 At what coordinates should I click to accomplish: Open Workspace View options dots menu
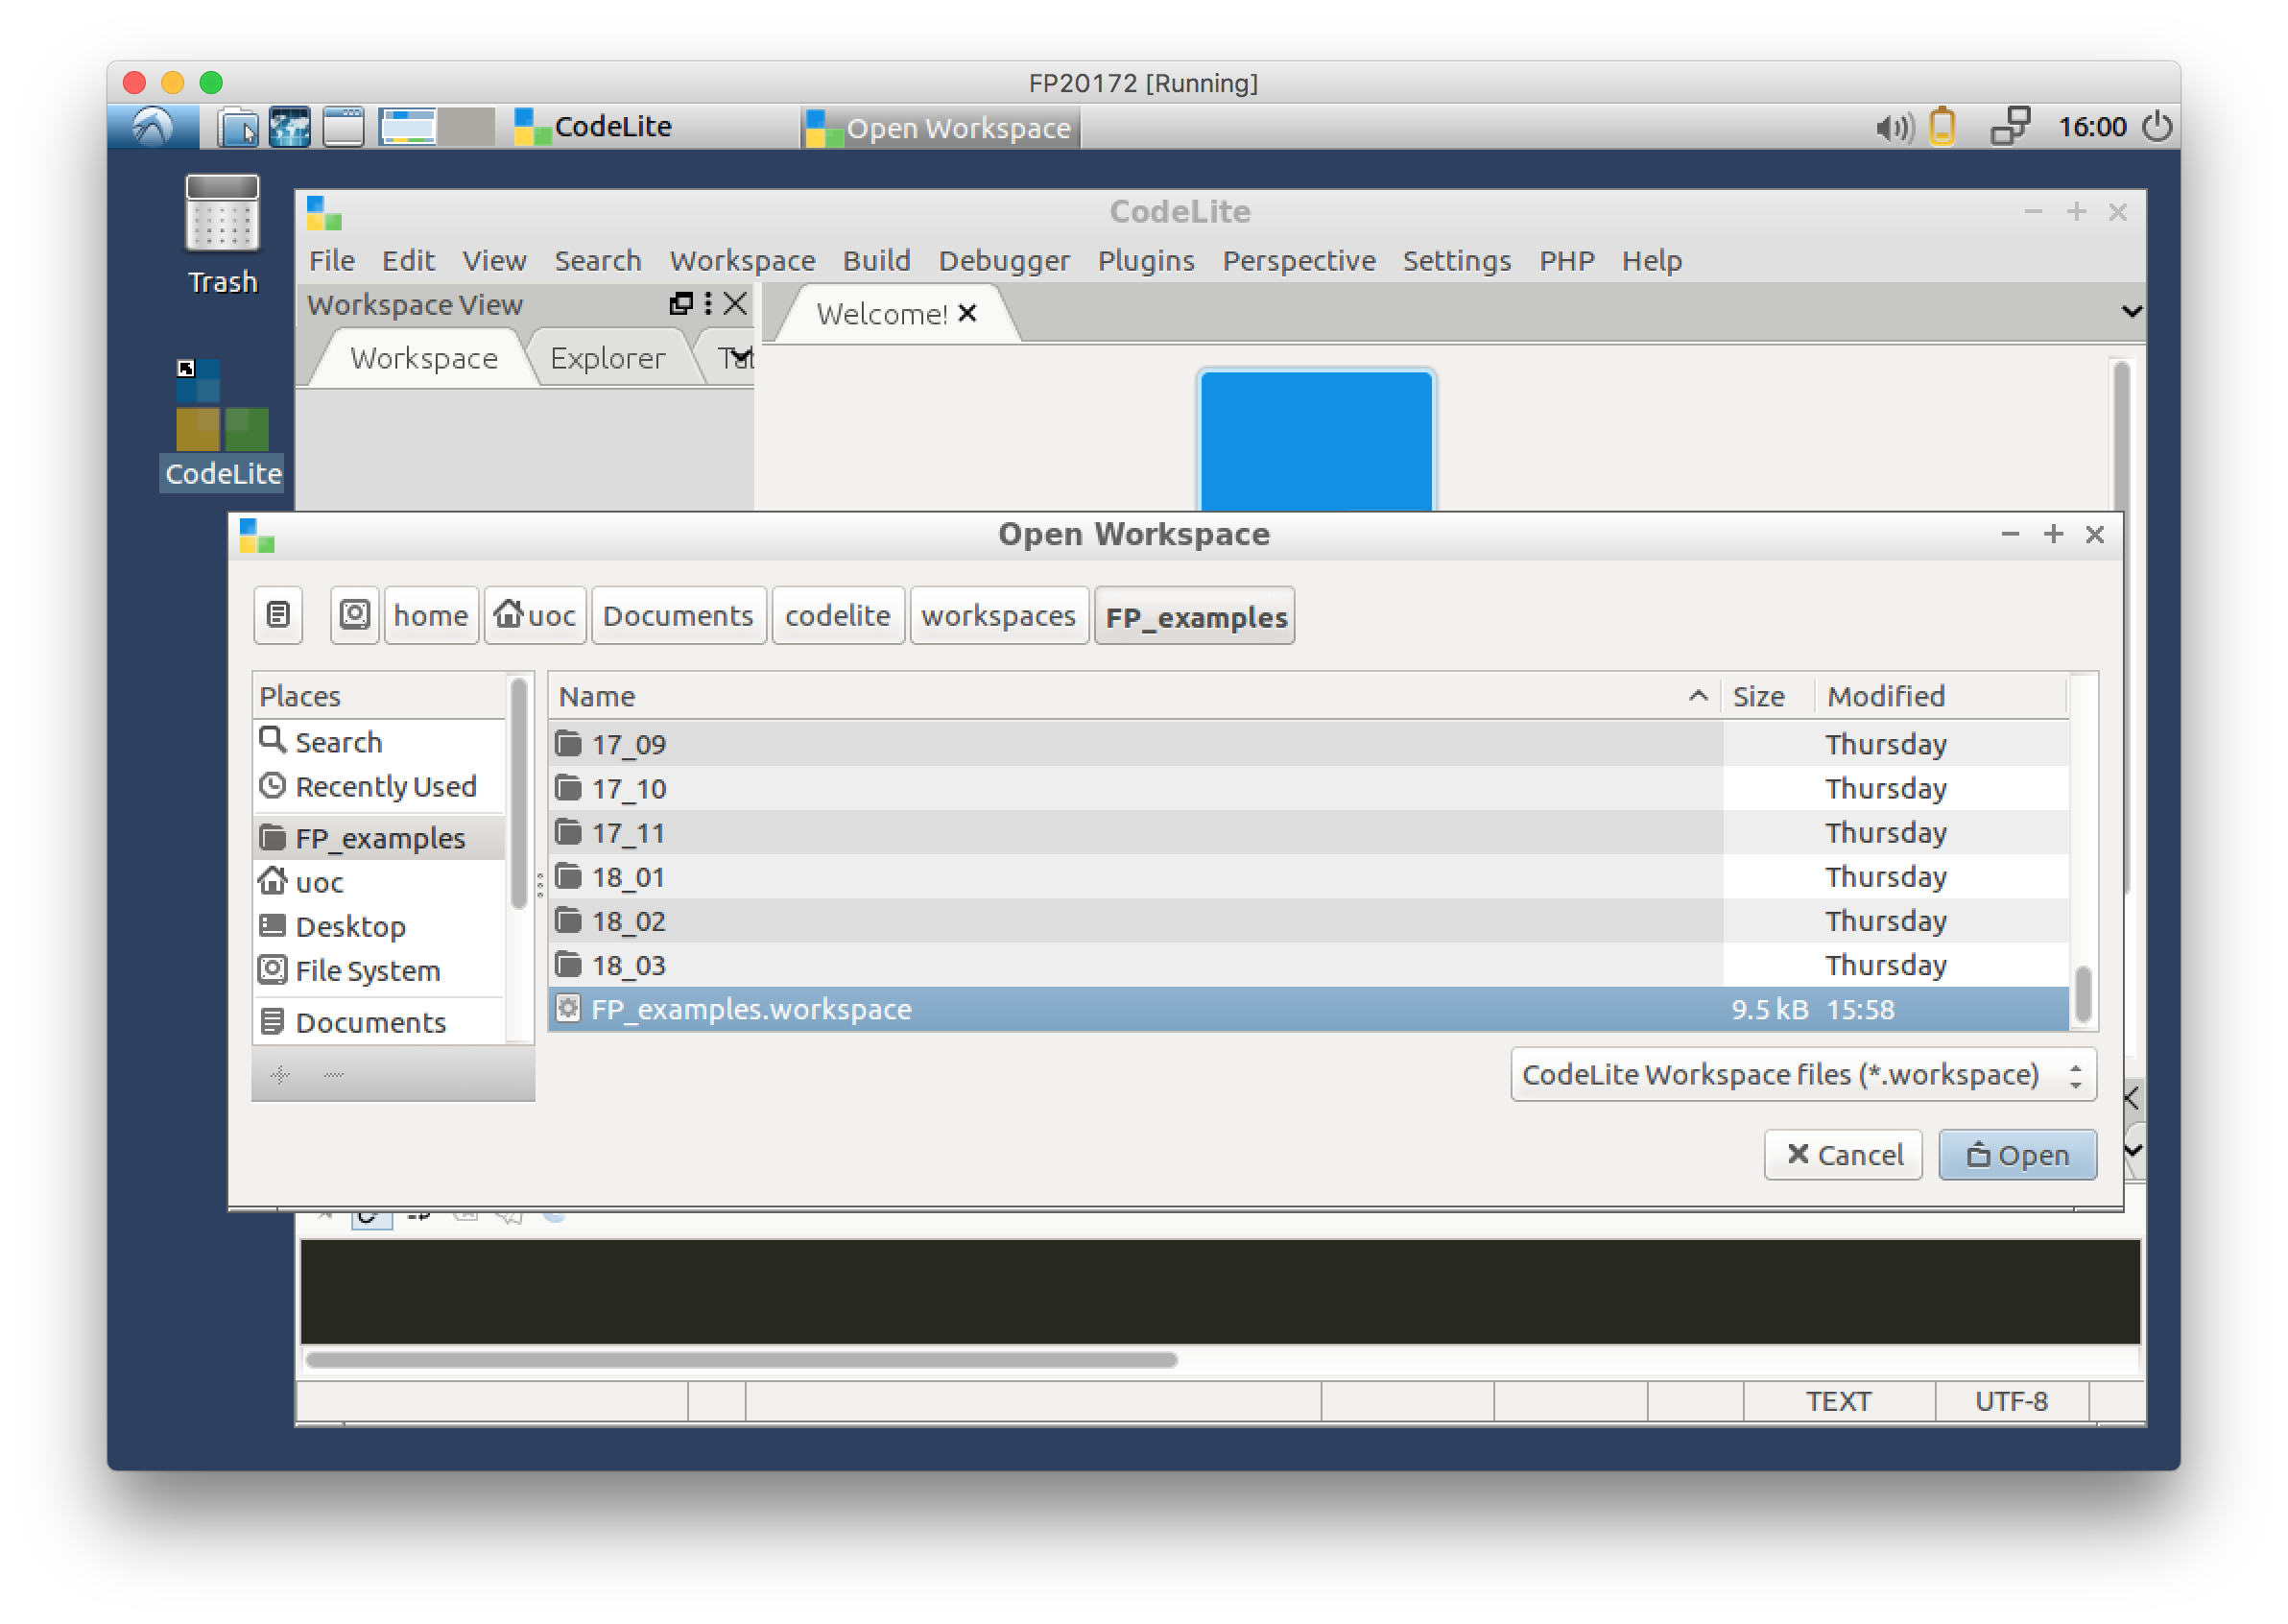708,303
